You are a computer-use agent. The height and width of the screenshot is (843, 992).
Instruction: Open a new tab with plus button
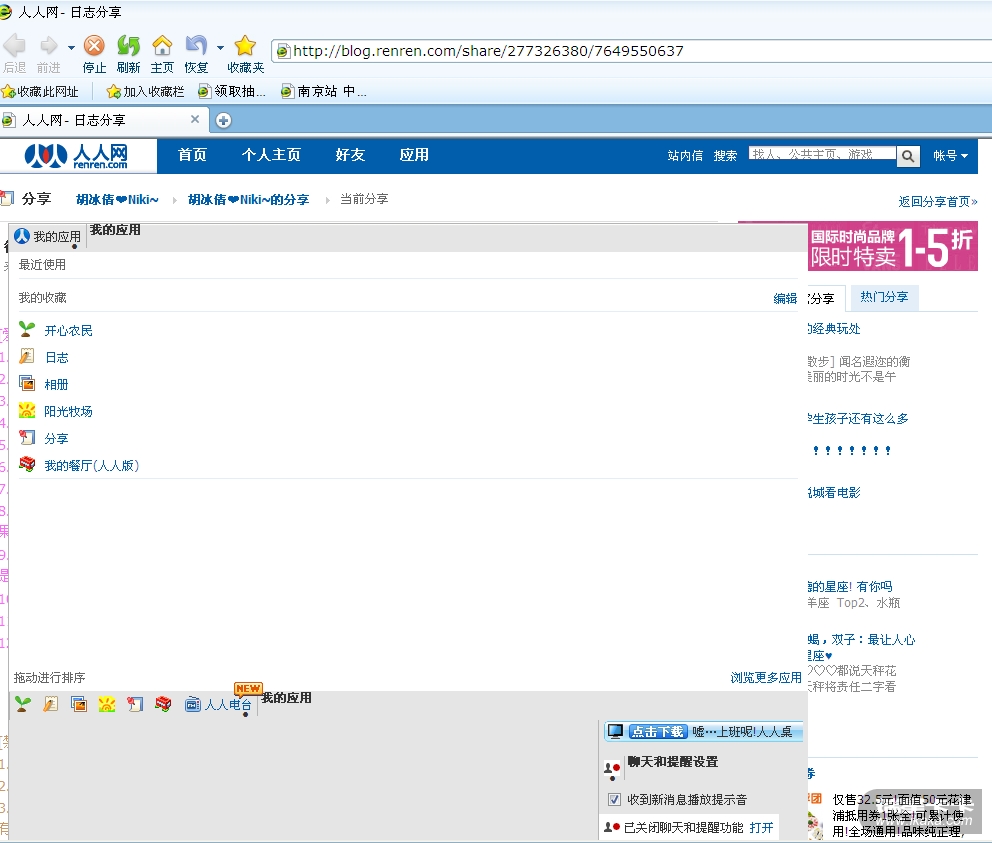tap(223, 120)
